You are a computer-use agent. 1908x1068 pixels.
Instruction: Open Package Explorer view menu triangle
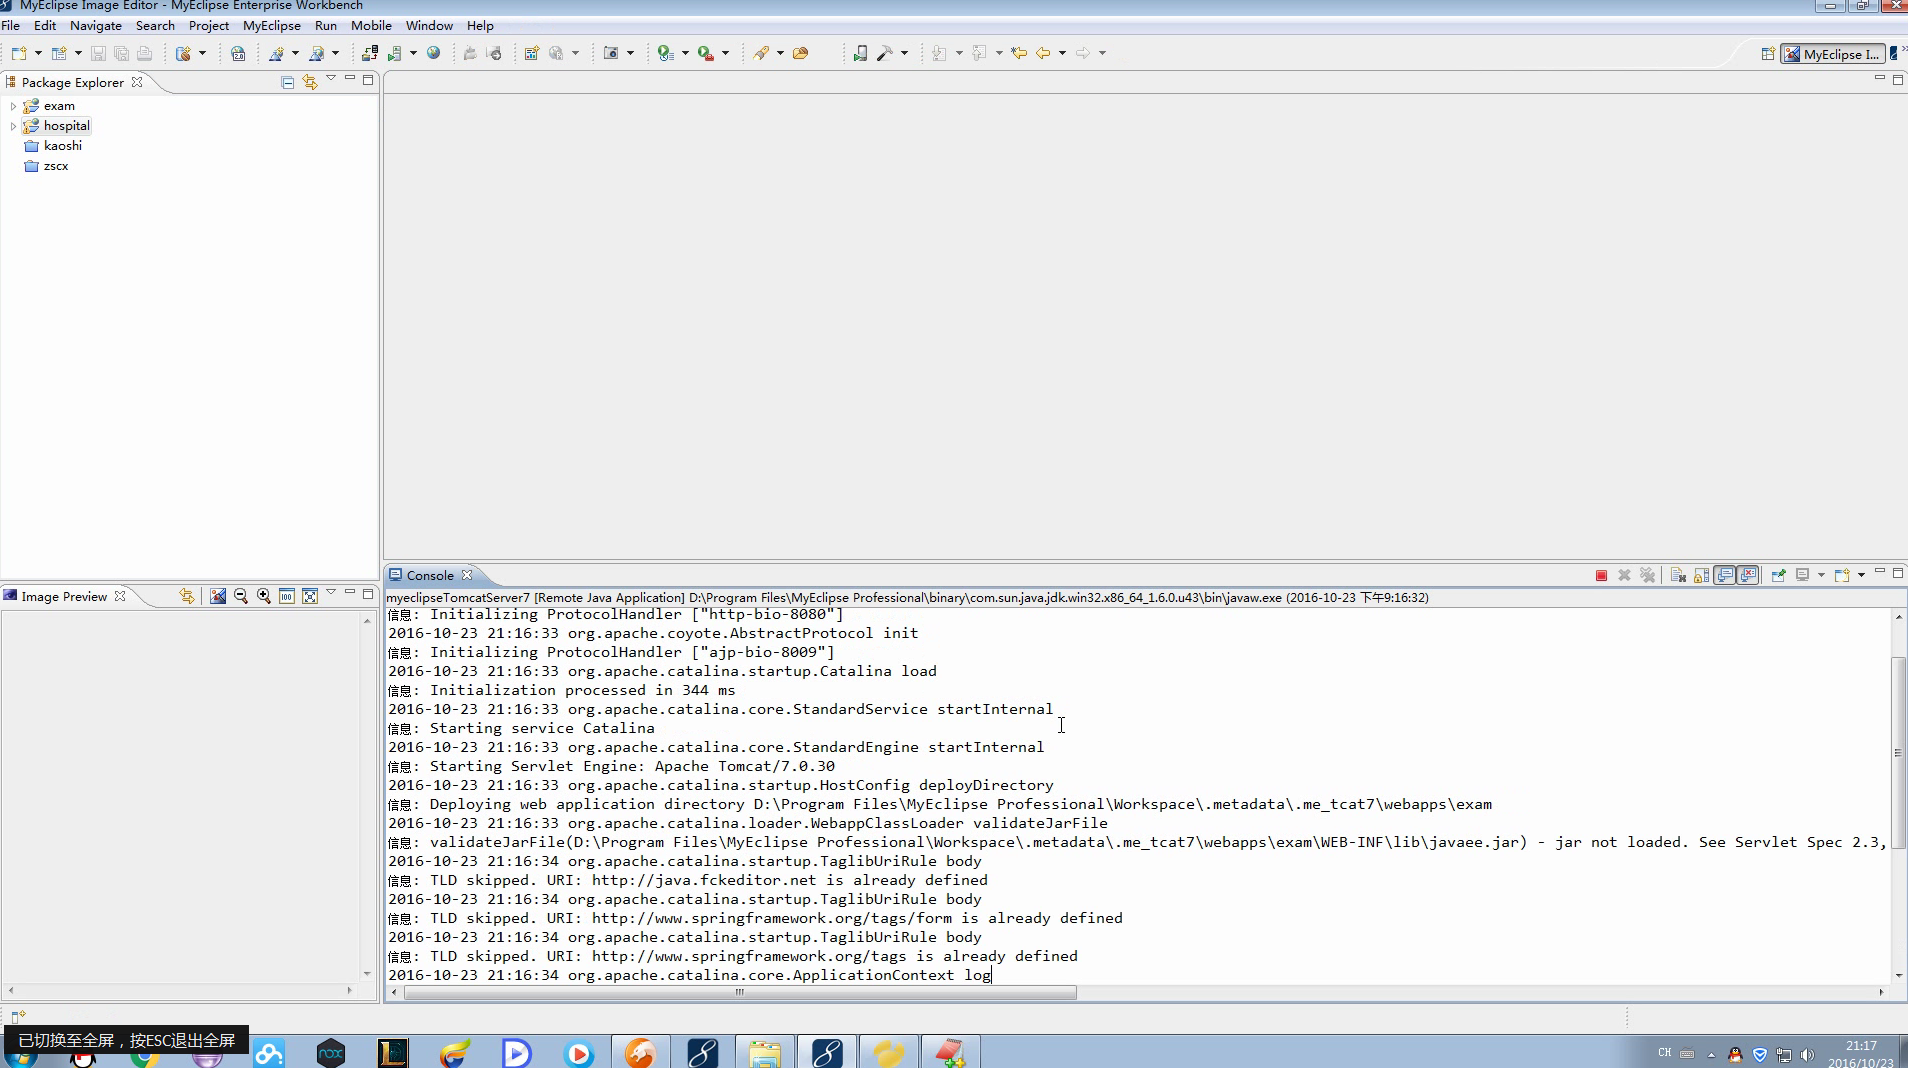click(x=331, y=79)
